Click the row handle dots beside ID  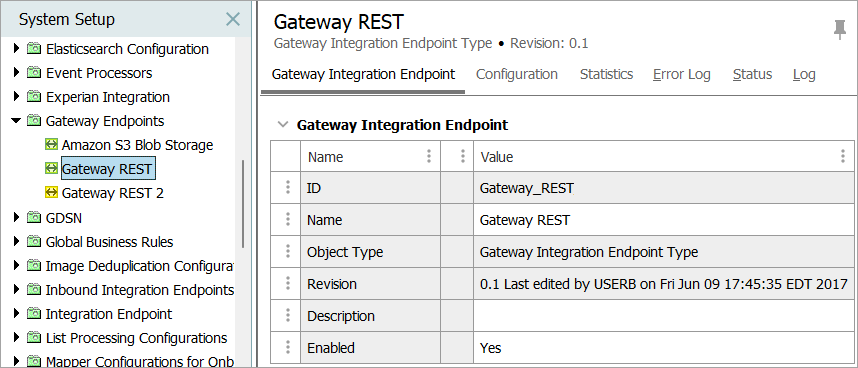(287, 188)
